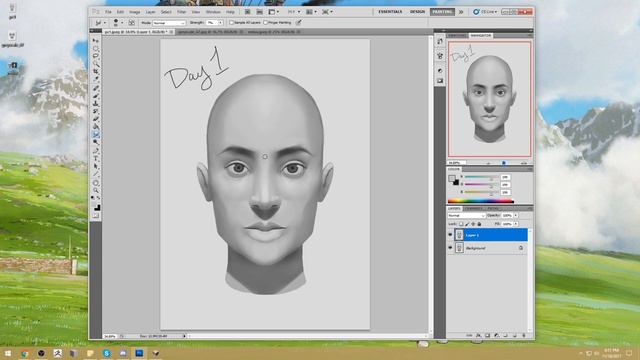The image size is (640, 360).
Task: Click the color spectrum ramp in Color panel
Action: [x=480, y=201]
